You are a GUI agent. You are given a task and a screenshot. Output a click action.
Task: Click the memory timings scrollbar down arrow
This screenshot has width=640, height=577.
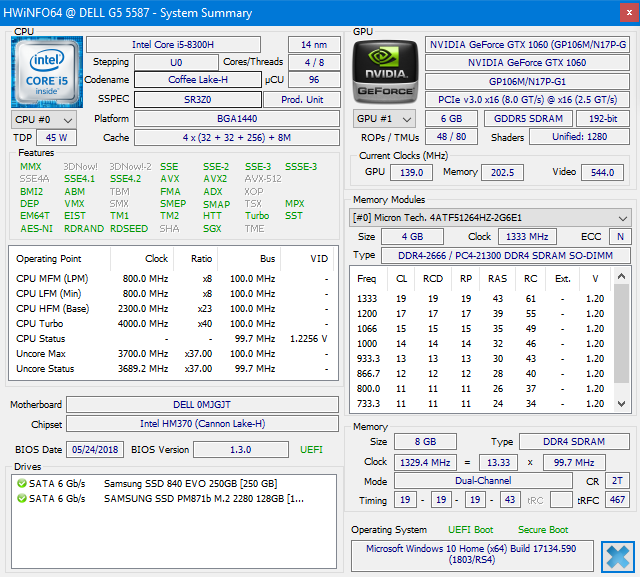(x=621, y=404)
